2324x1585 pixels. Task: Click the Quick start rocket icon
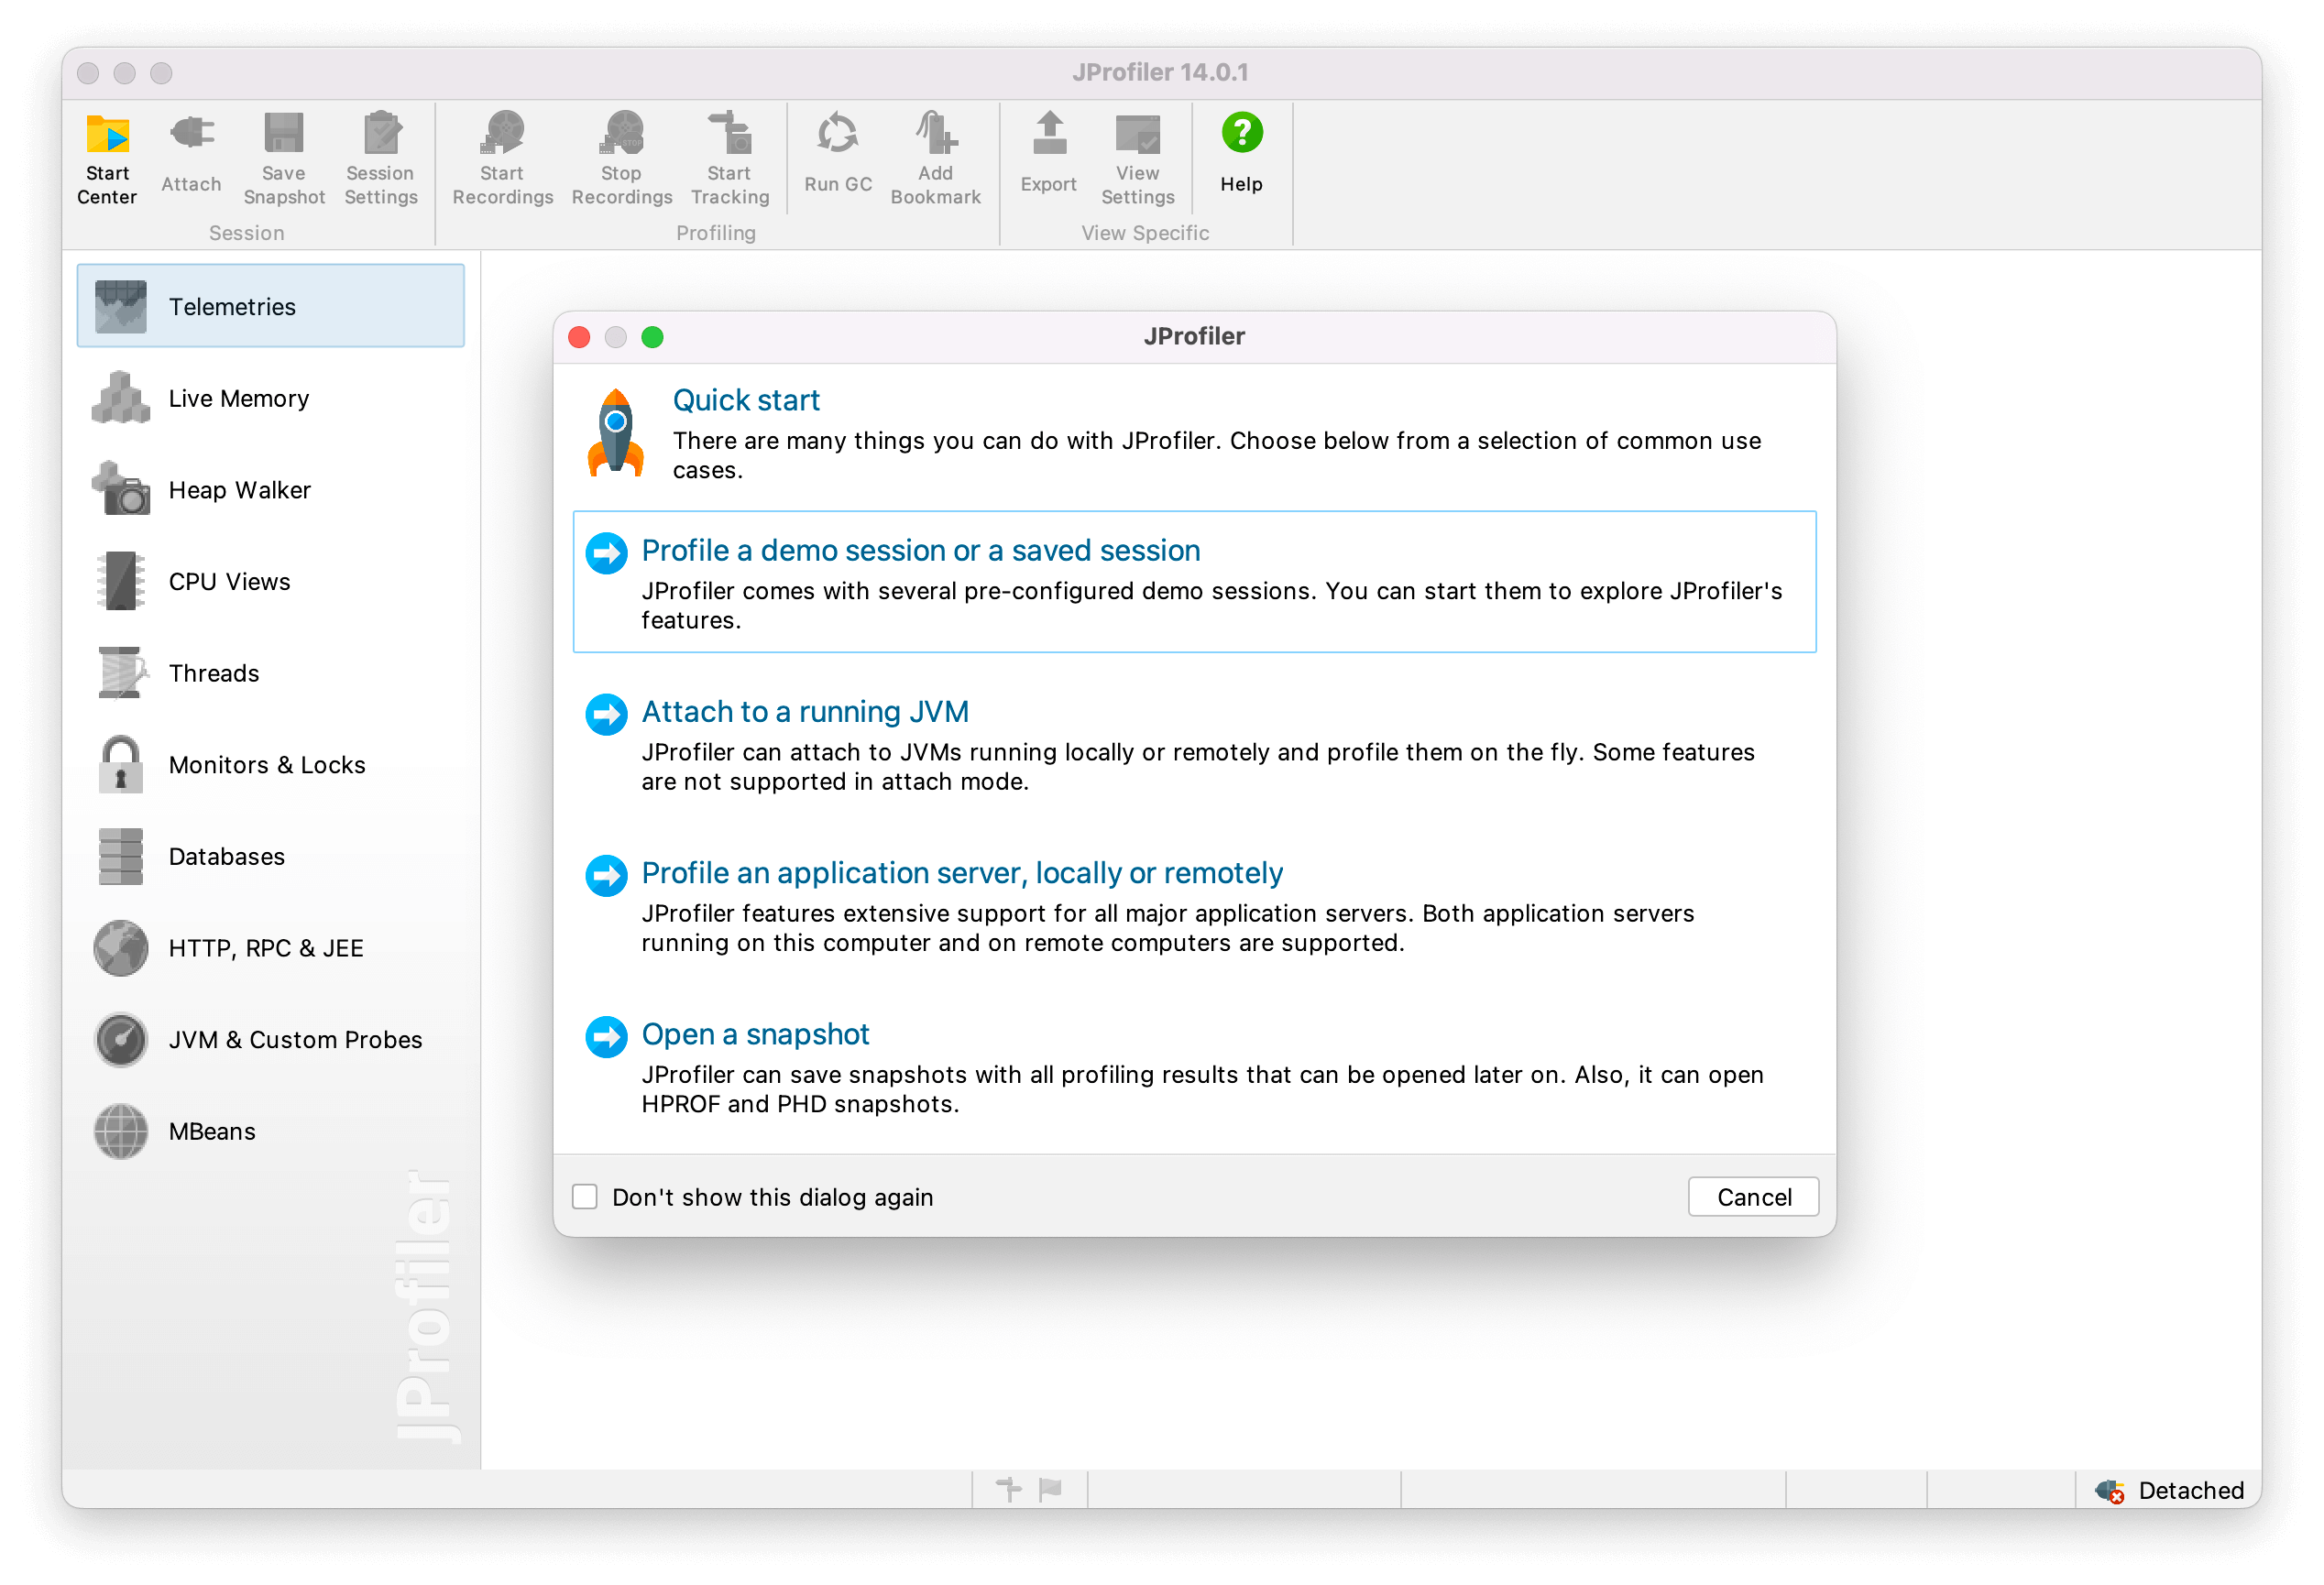[616, 433]
